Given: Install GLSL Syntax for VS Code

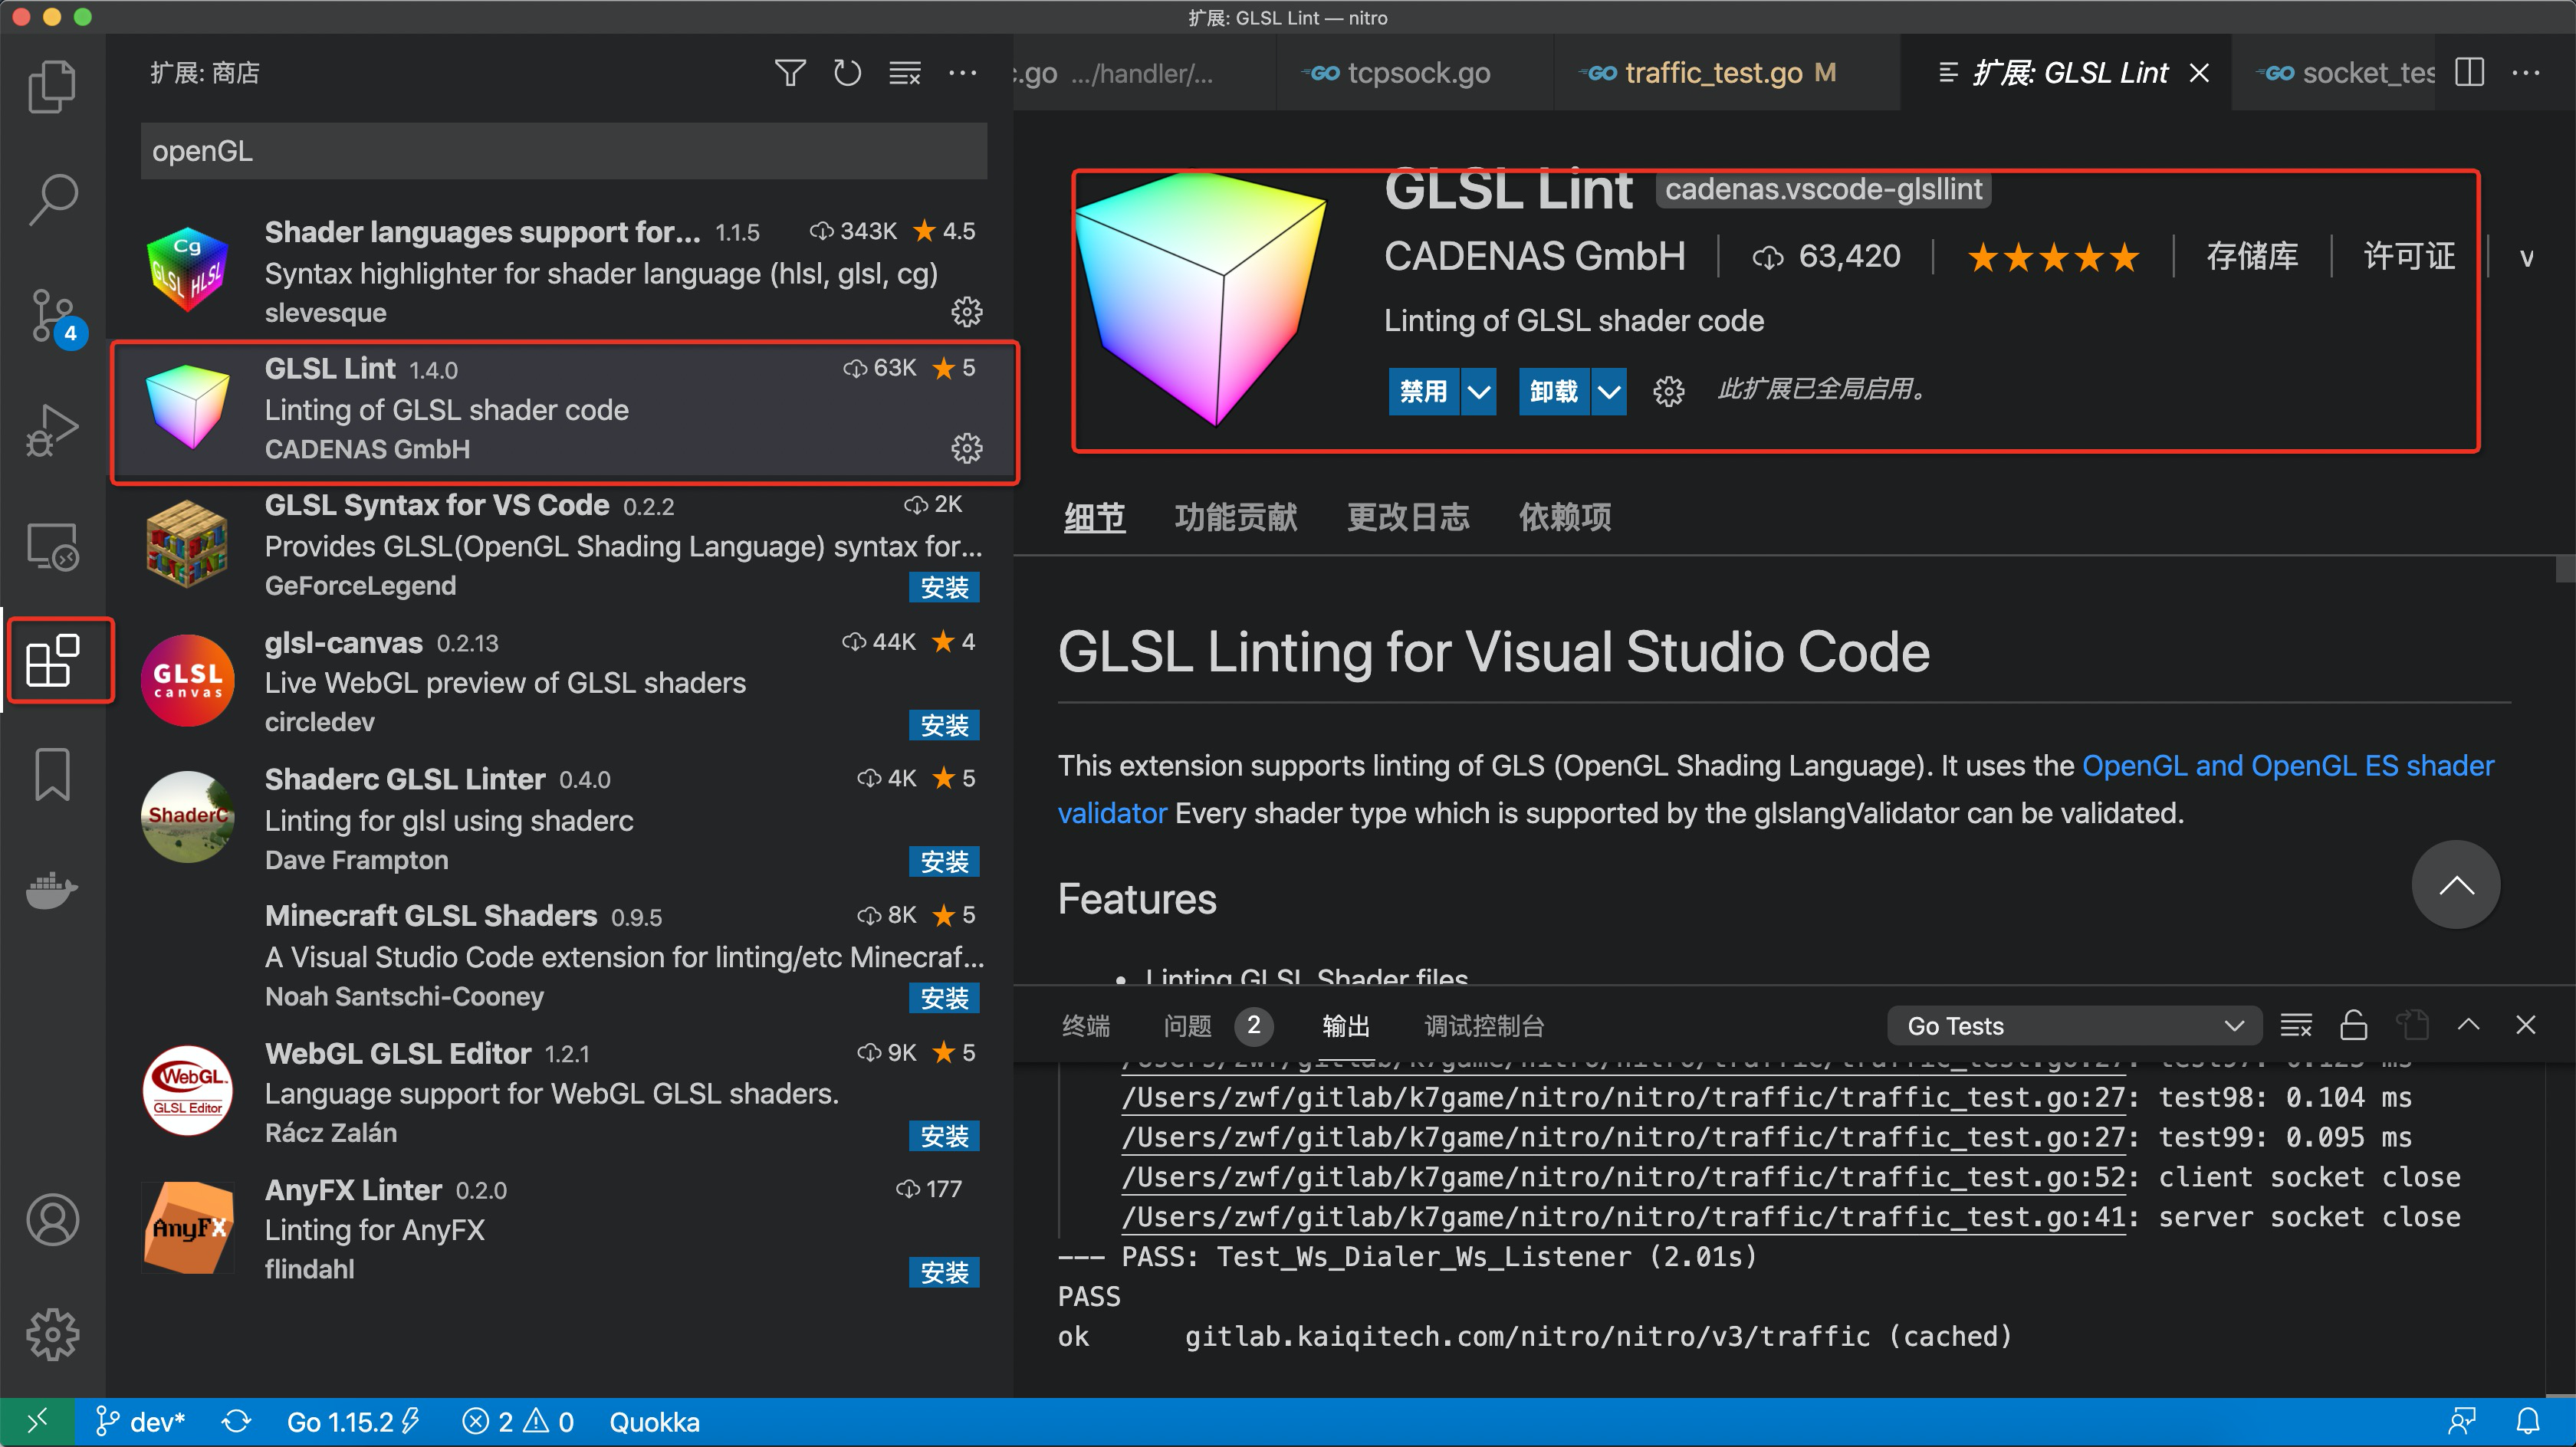Looking at the screenshot, I should [x=944, y=588].
